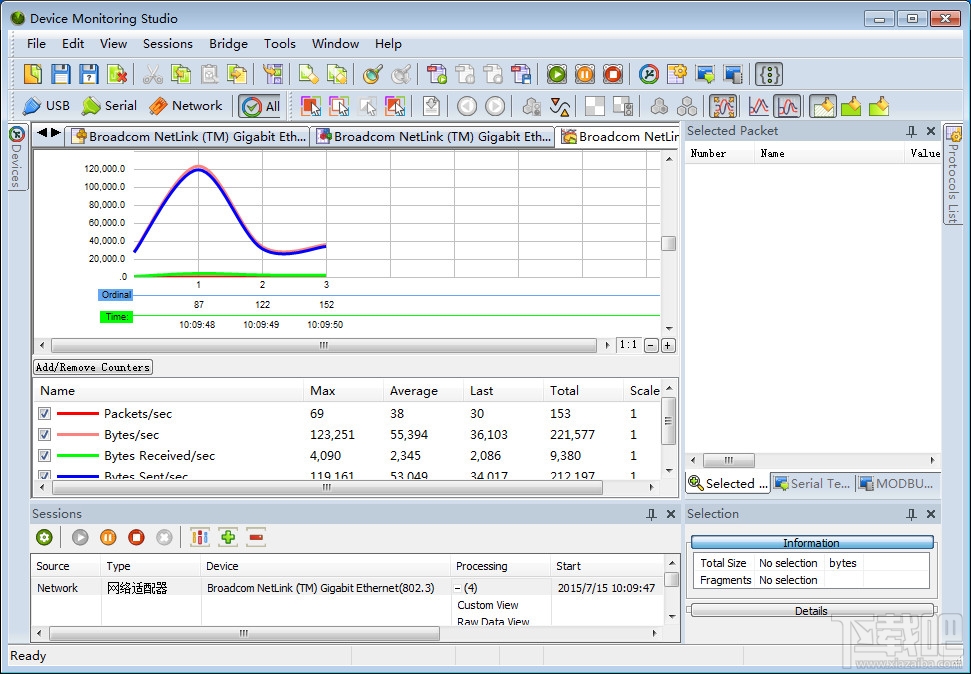Viewport: 971px width, 674px height.
Task: Click green plus icon in Sessions toolbar
Action: (x=228, y=537)
